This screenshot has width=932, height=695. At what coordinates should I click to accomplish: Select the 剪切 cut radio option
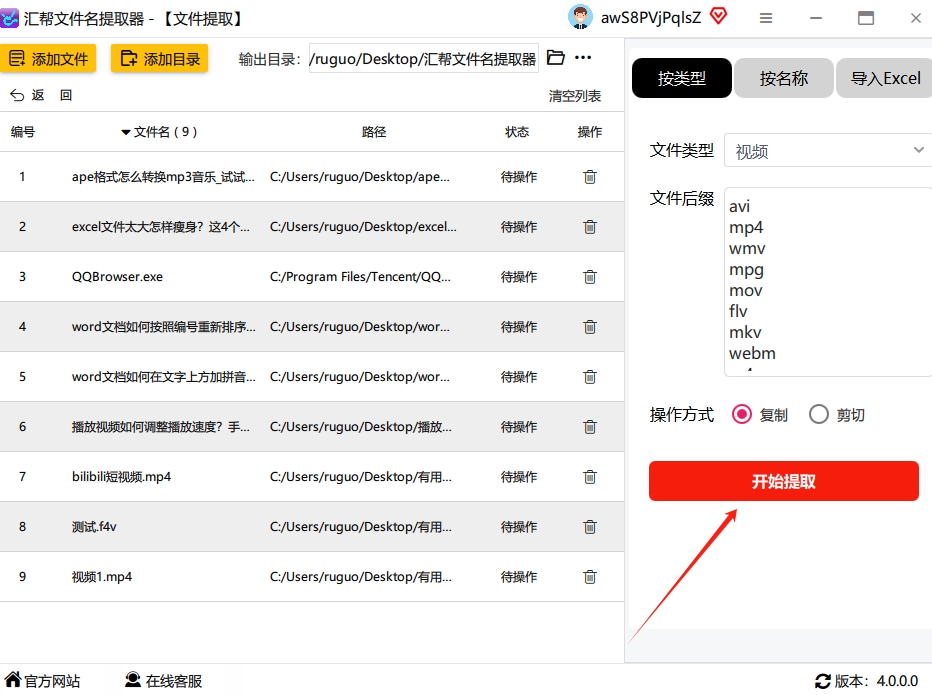tap(818, 414)
